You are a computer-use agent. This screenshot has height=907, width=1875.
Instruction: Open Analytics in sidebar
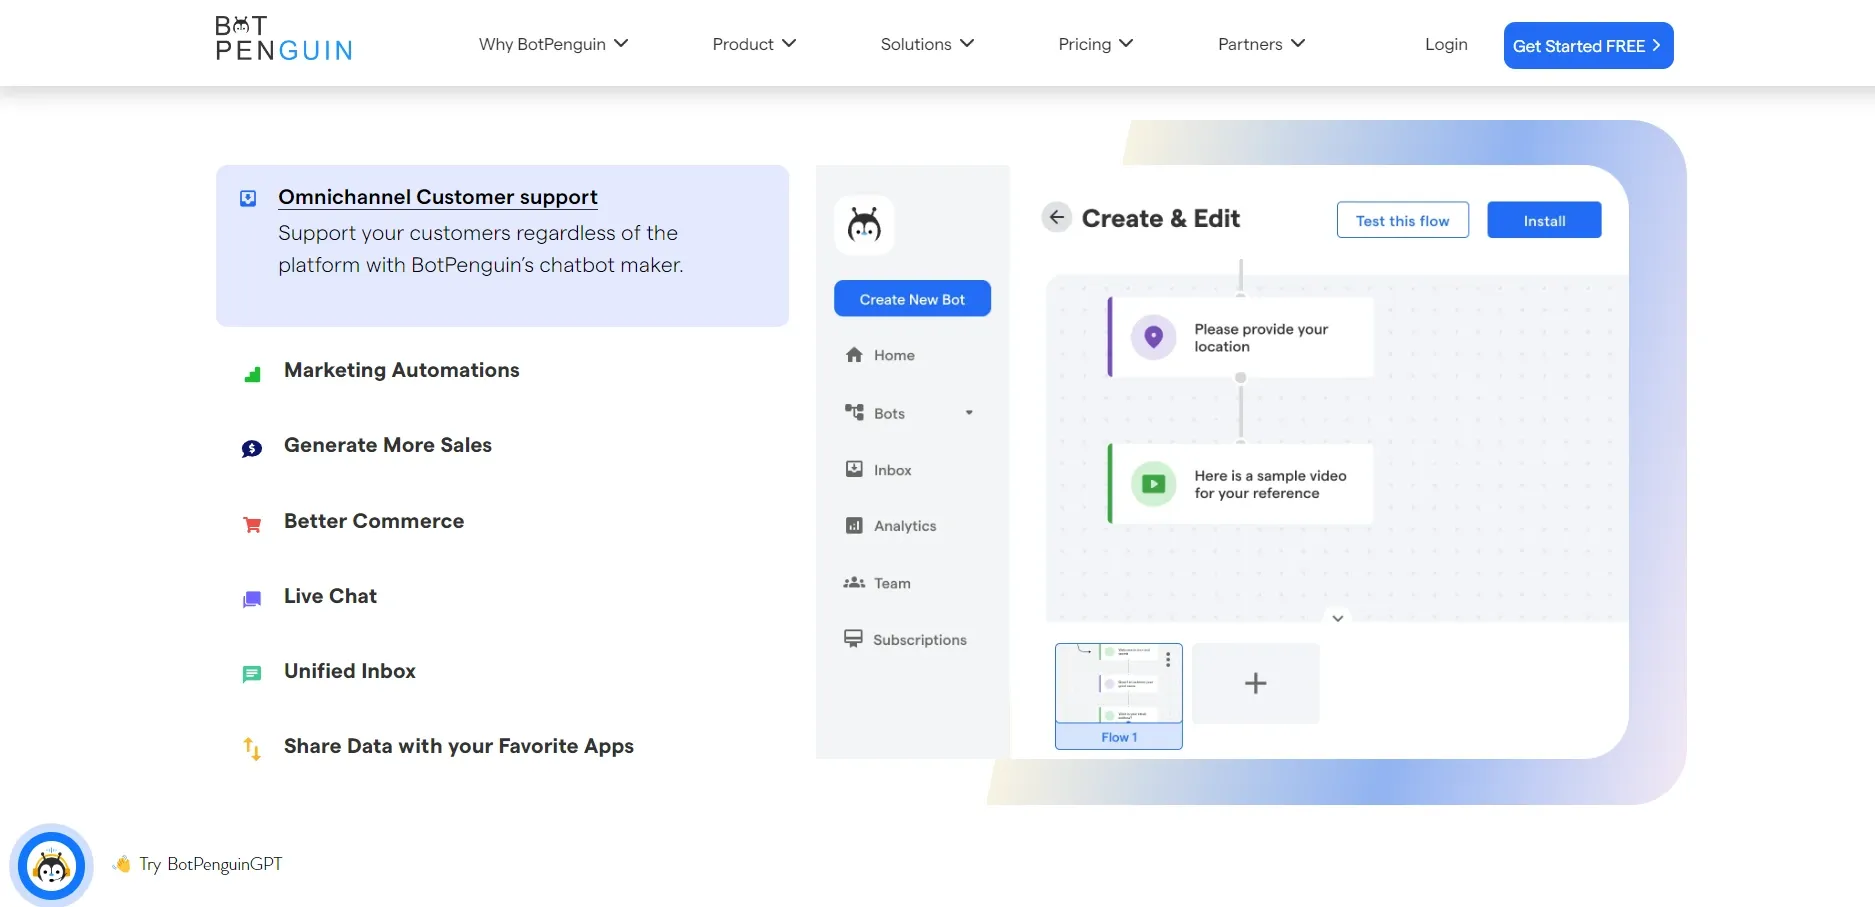click(905, 526)
